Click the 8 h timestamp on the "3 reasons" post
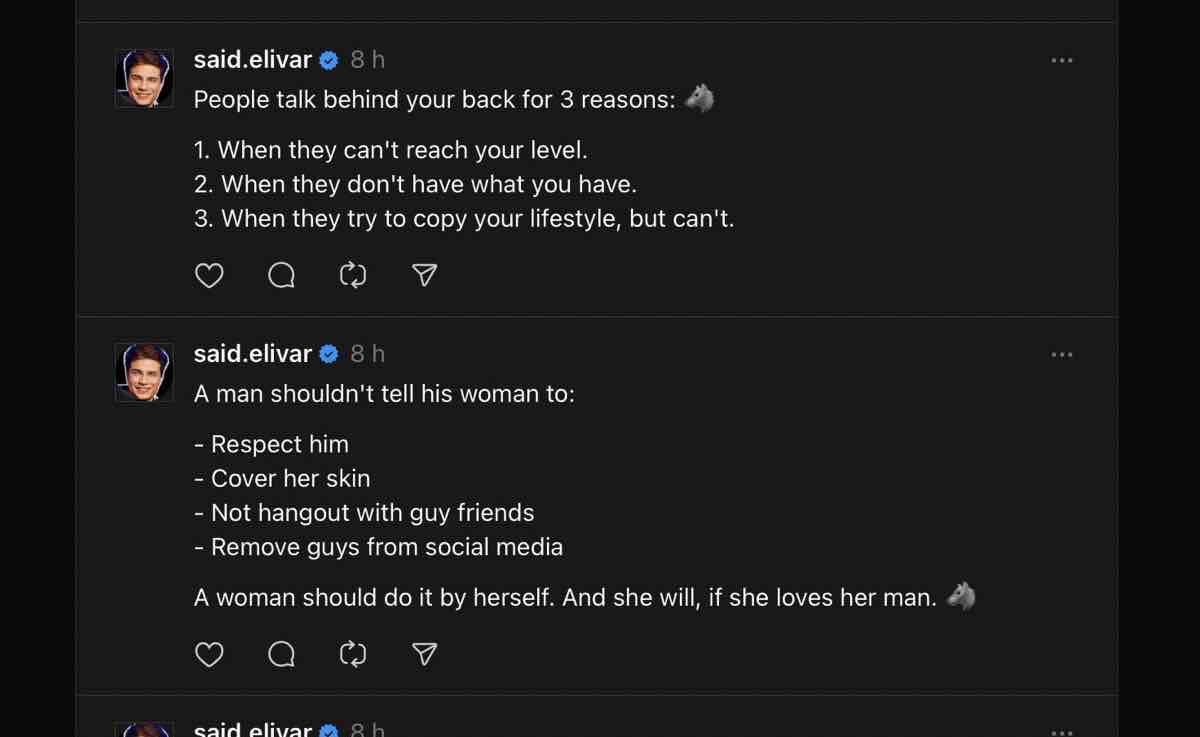Image resolution: width=1200 pixels, height=737 pixels. [367, 60]
